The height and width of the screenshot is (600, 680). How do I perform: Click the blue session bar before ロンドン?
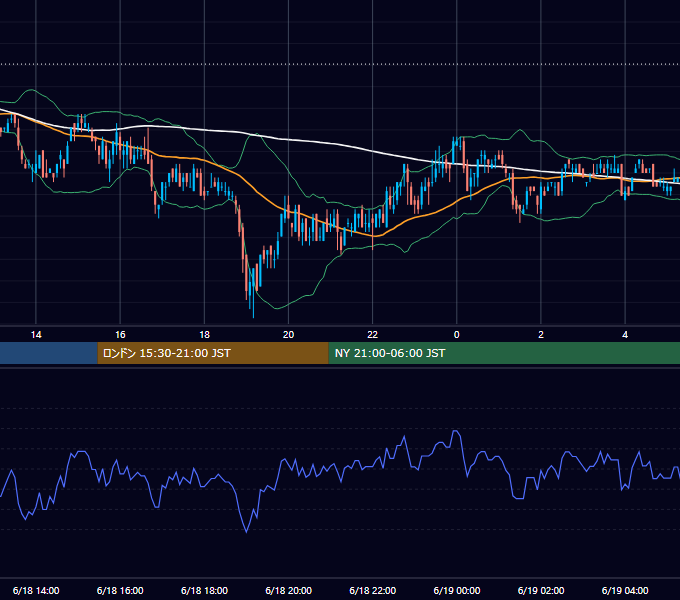[49, 353]
